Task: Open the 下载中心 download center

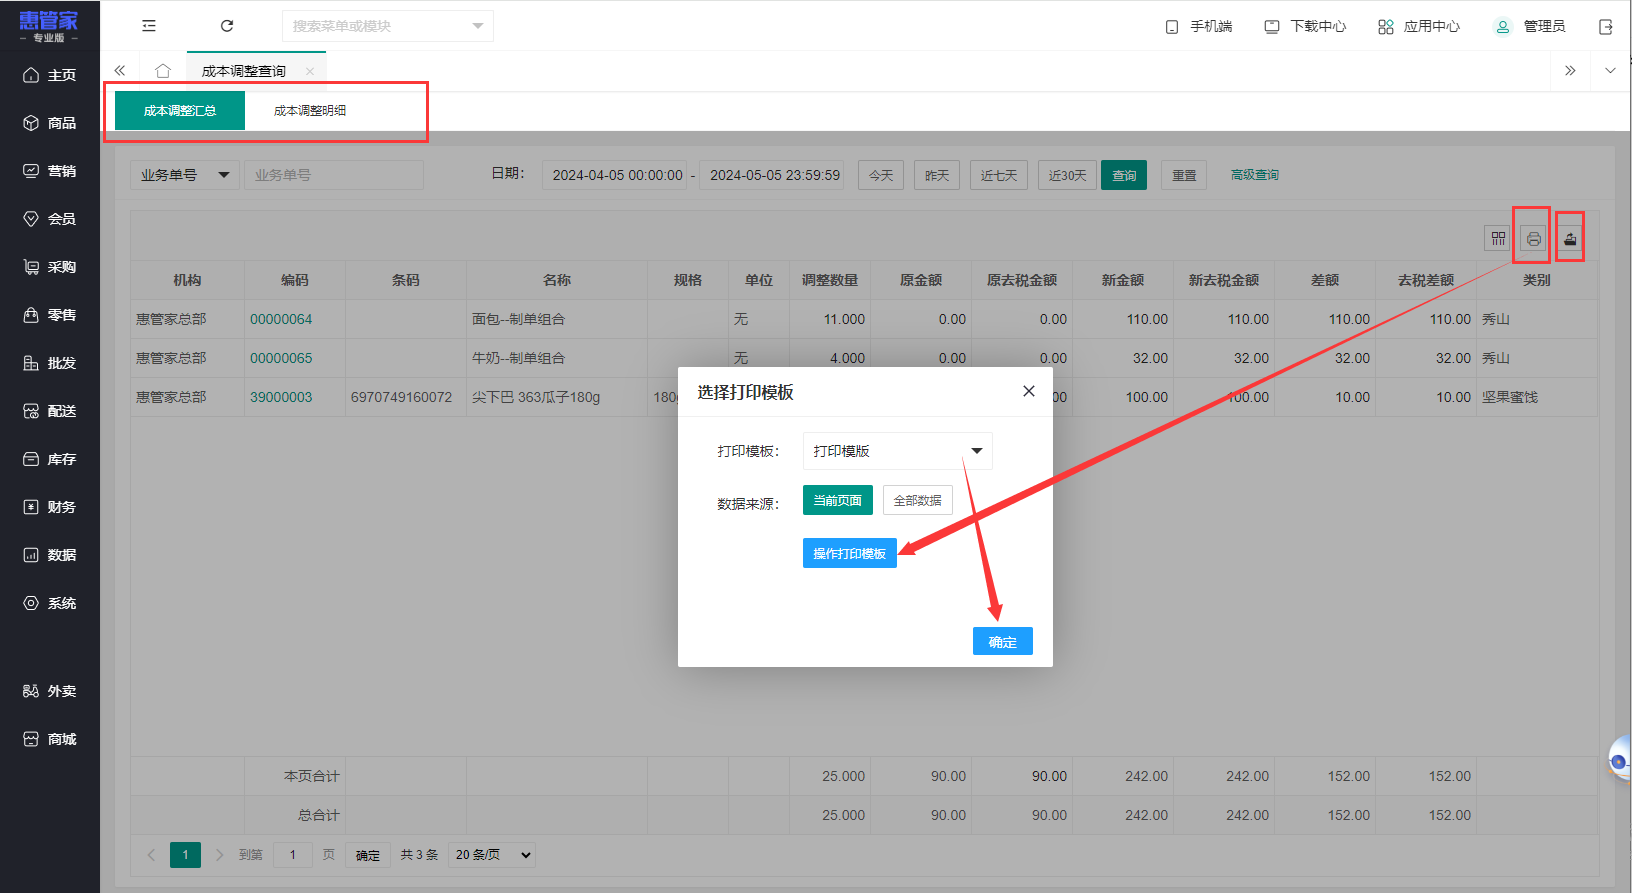Action: point(1305,26)
